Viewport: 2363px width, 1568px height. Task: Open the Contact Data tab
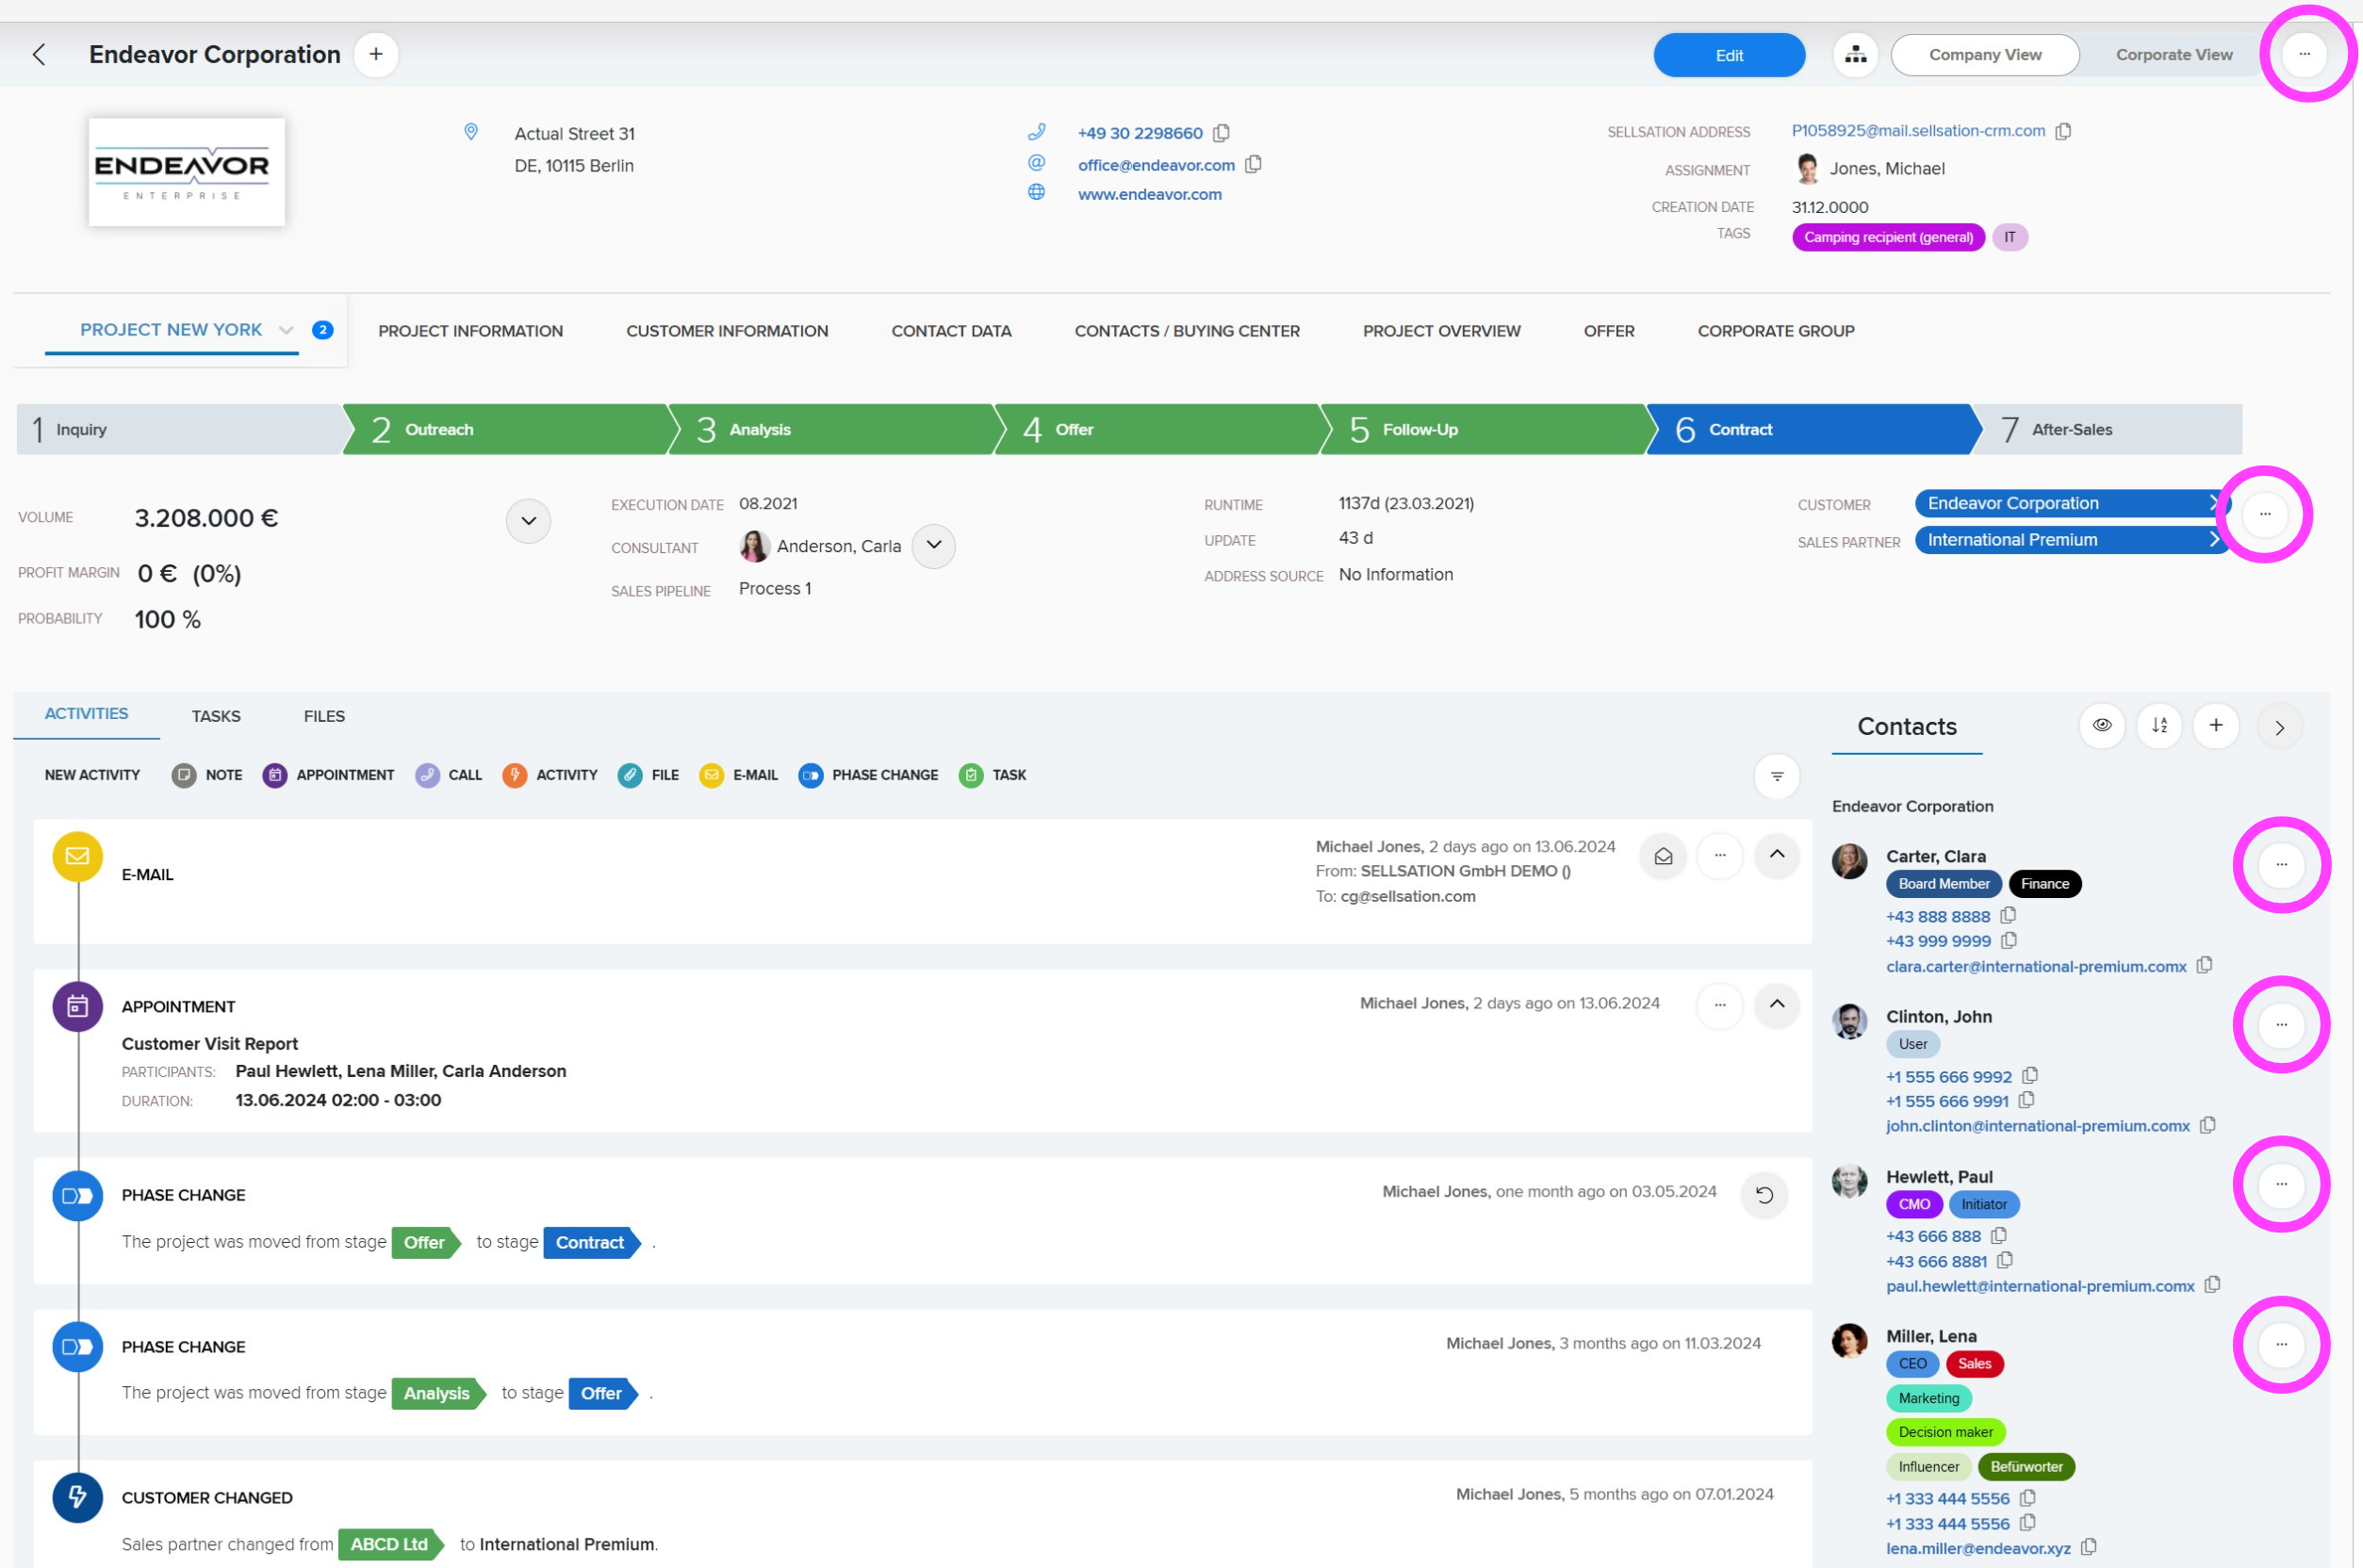(x=951, y=331)
